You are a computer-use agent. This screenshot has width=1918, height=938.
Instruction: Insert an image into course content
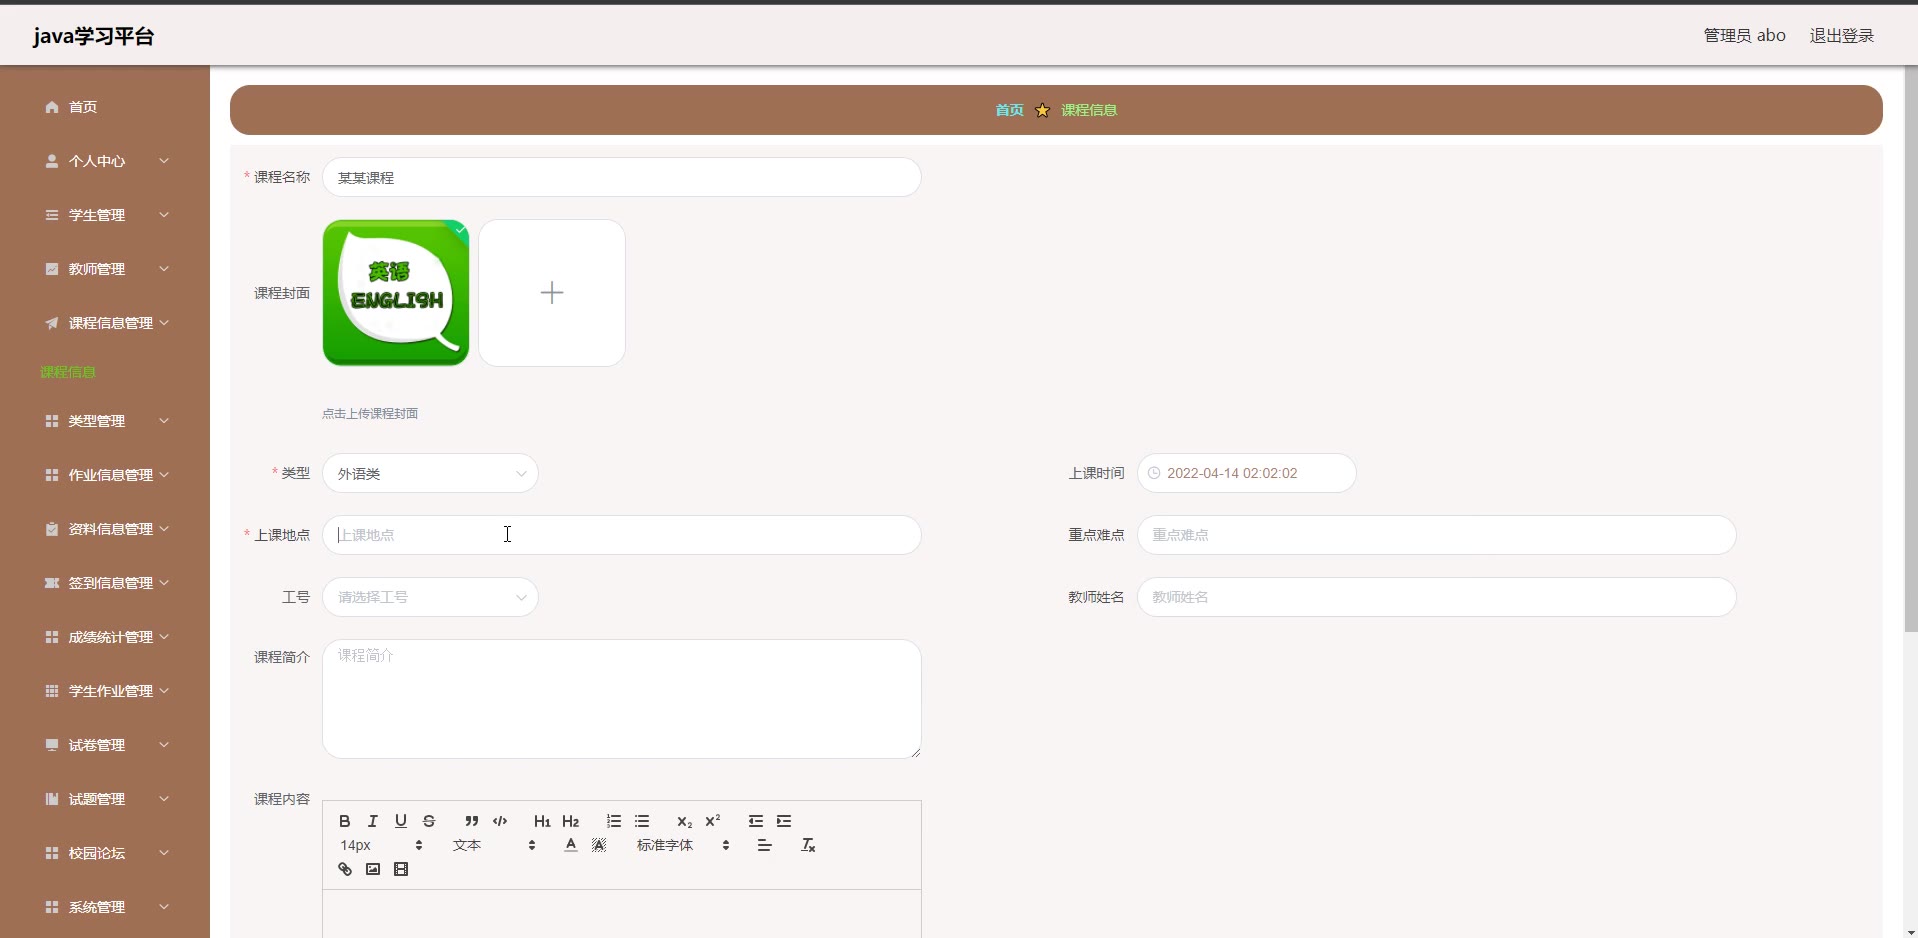click(x=373, y=869)
